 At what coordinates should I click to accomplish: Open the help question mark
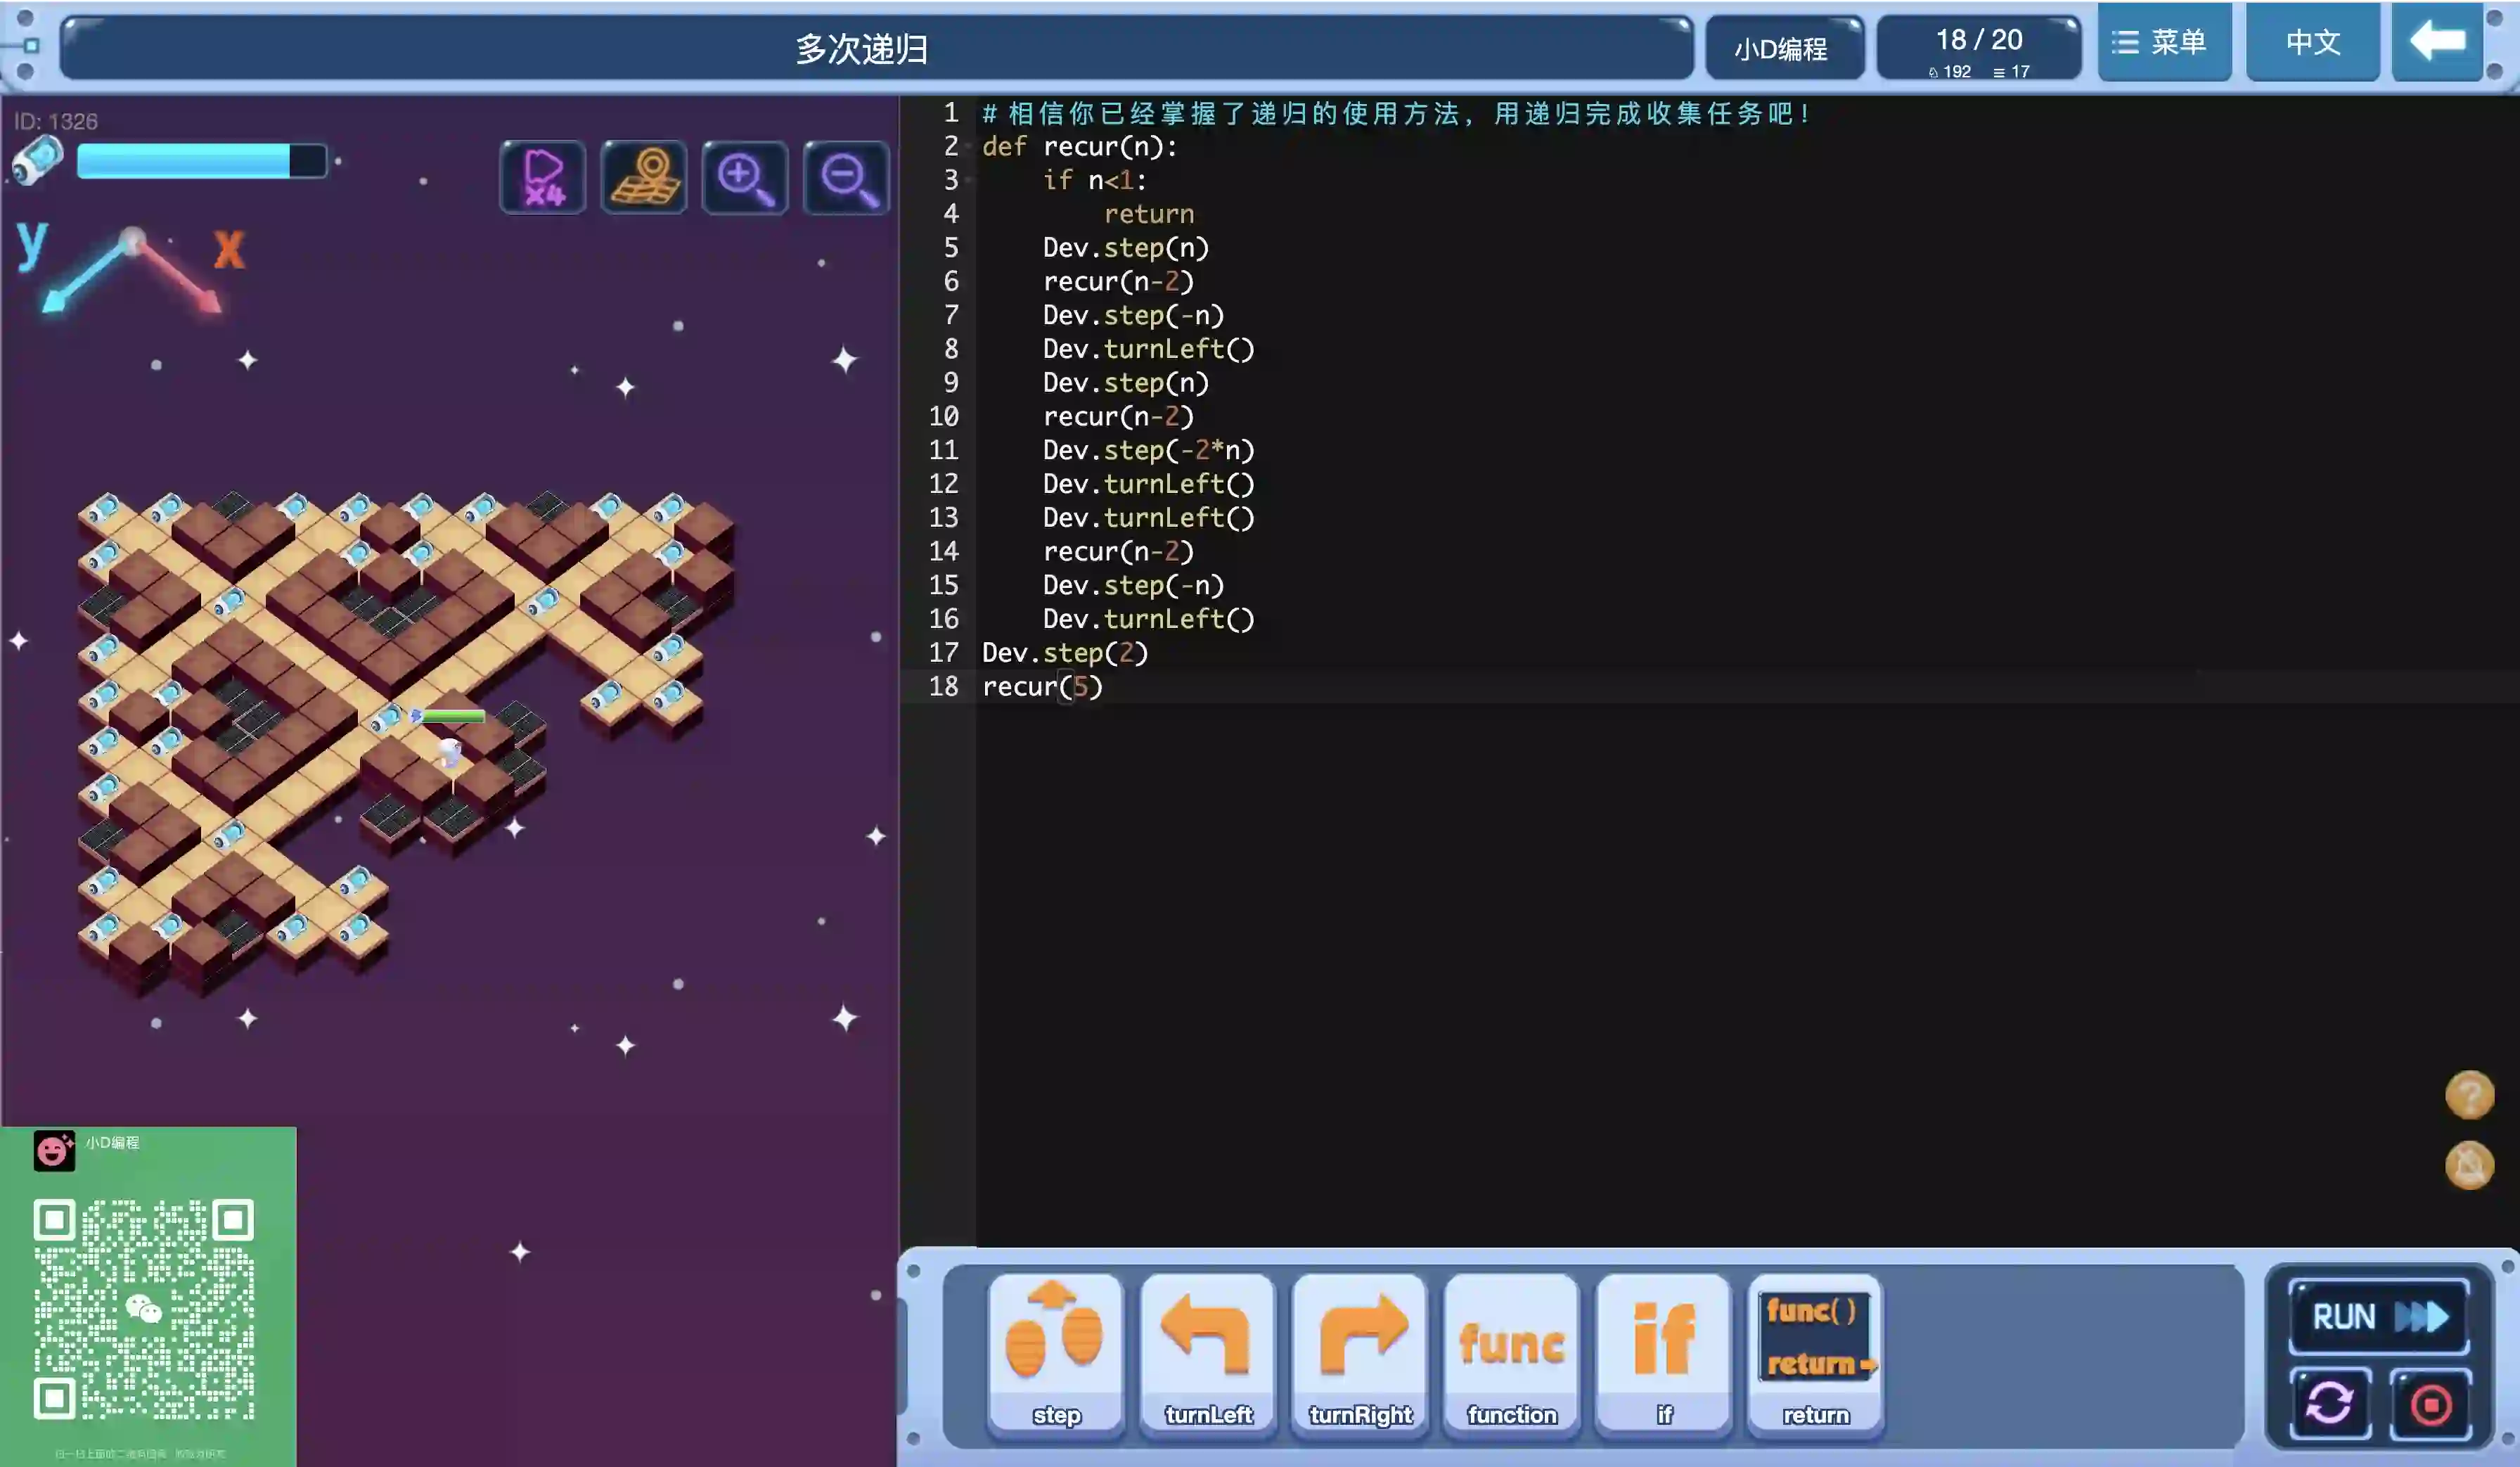point(2469,1095)
